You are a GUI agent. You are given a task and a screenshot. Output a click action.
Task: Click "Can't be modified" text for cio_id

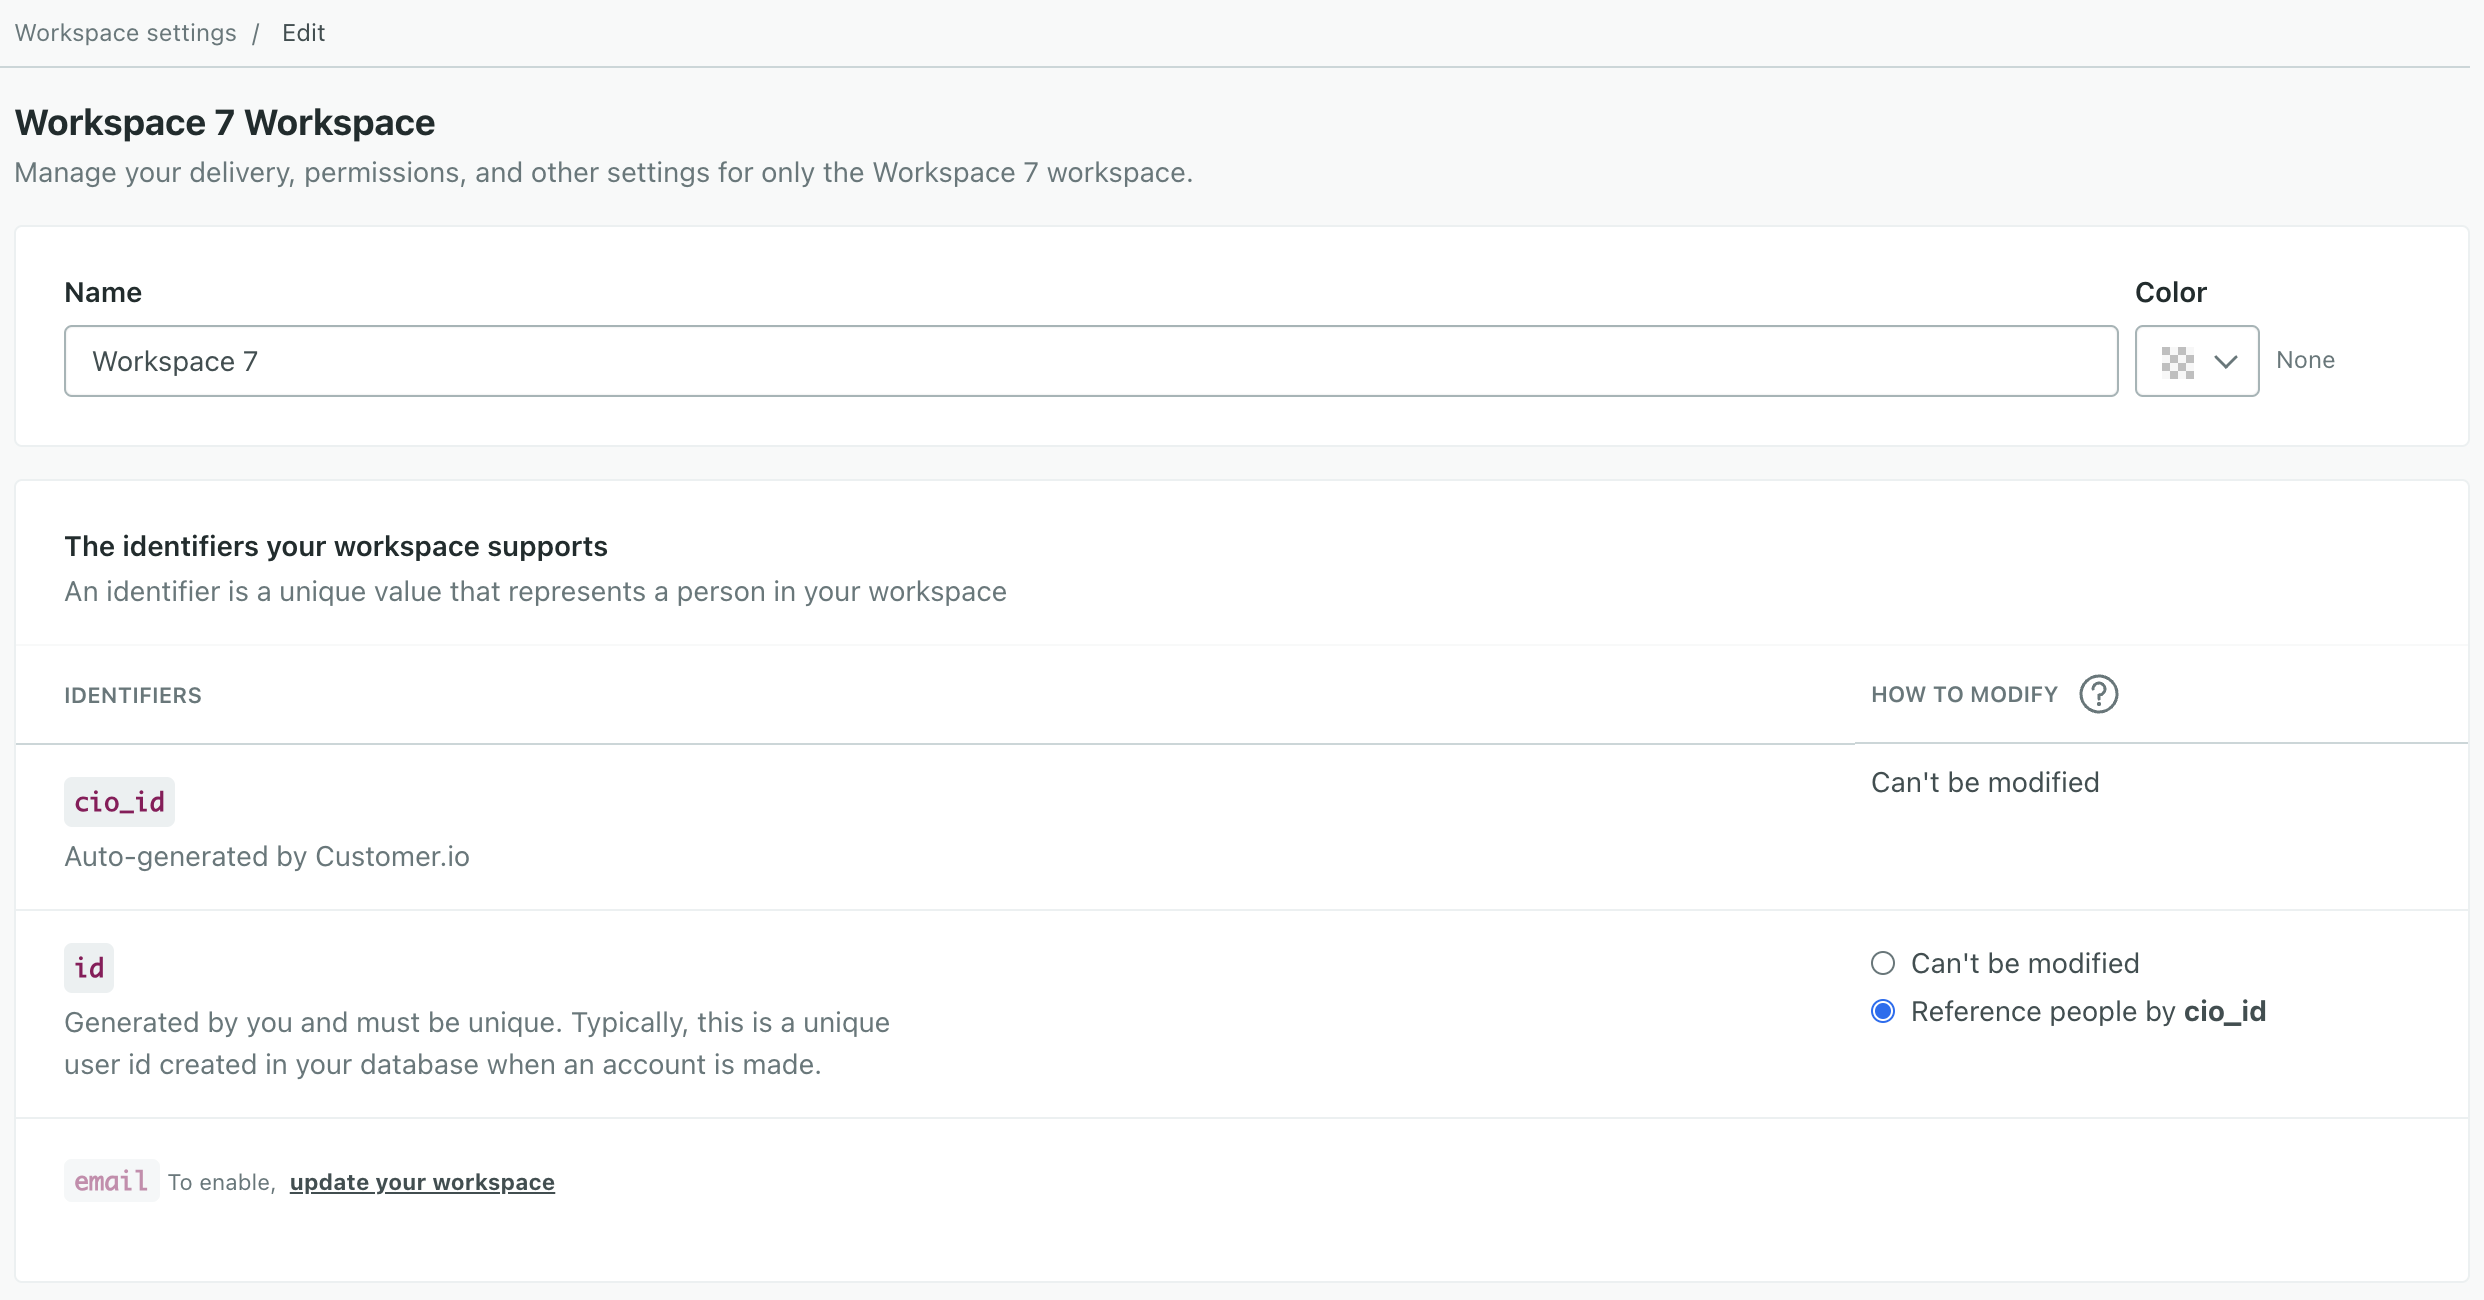pyautogui.click(x=1985, y=782)
